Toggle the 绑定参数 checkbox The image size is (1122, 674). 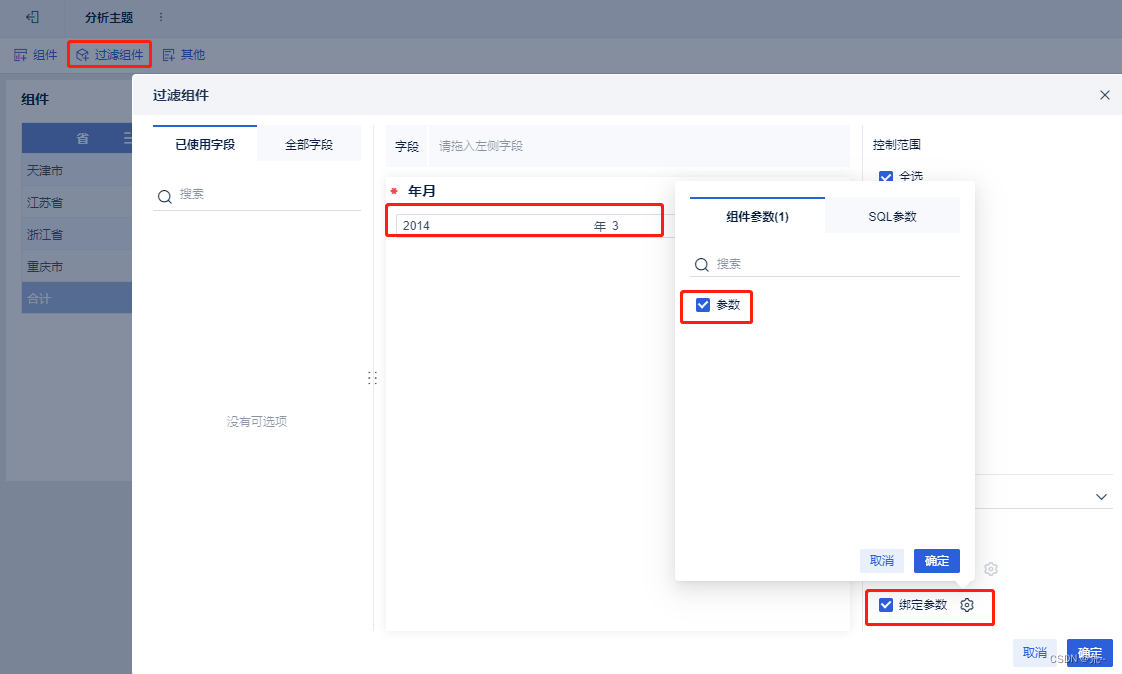click(x=886, y=605)
